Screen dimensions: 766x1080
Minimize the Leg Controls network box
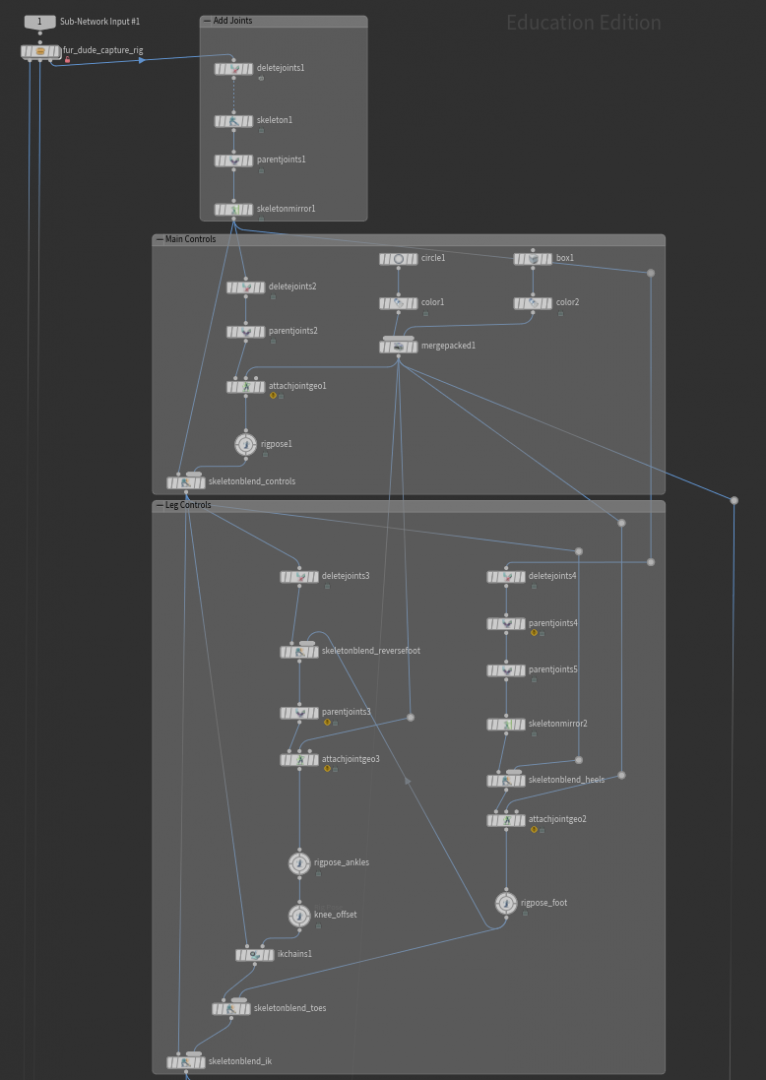(159, 506)
